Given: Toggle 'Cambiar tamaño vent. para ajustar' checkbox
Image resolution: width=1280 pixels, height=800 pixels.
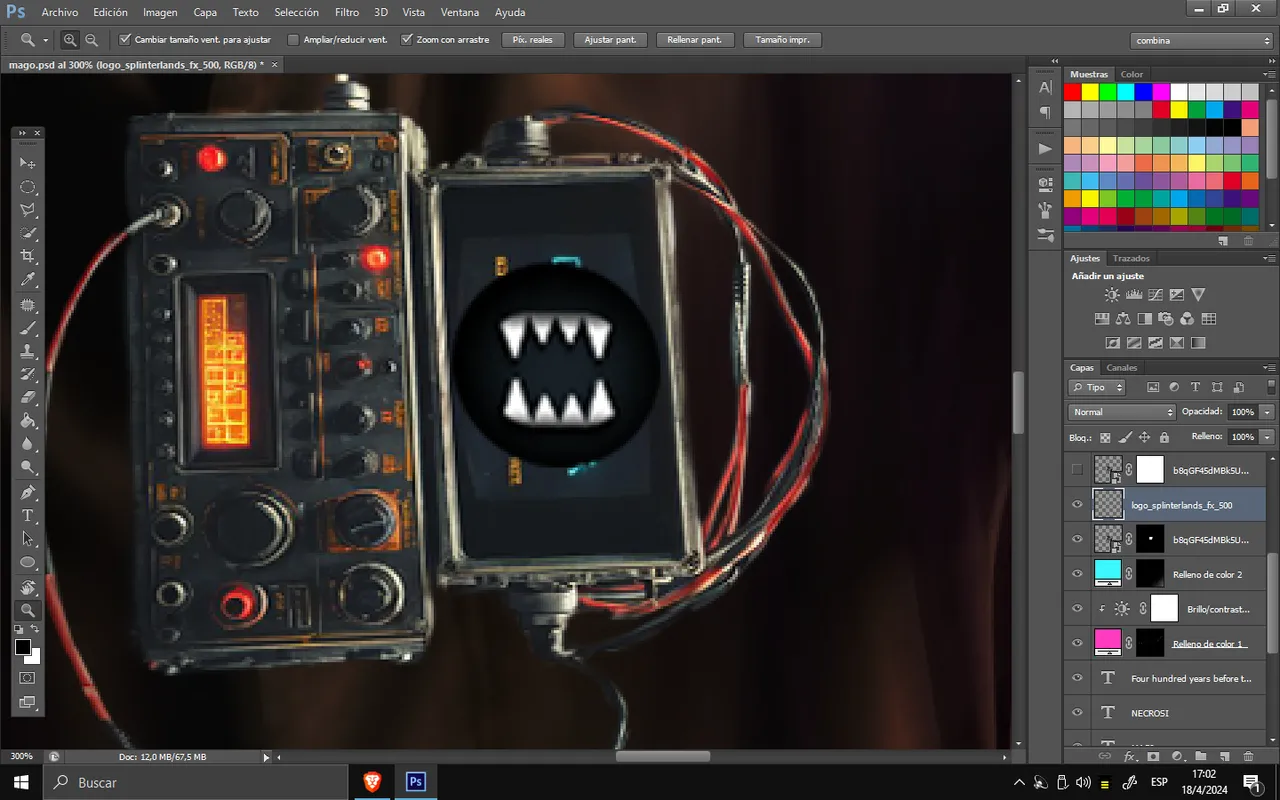Looking at the screenshot, I should tap(125, 40).
